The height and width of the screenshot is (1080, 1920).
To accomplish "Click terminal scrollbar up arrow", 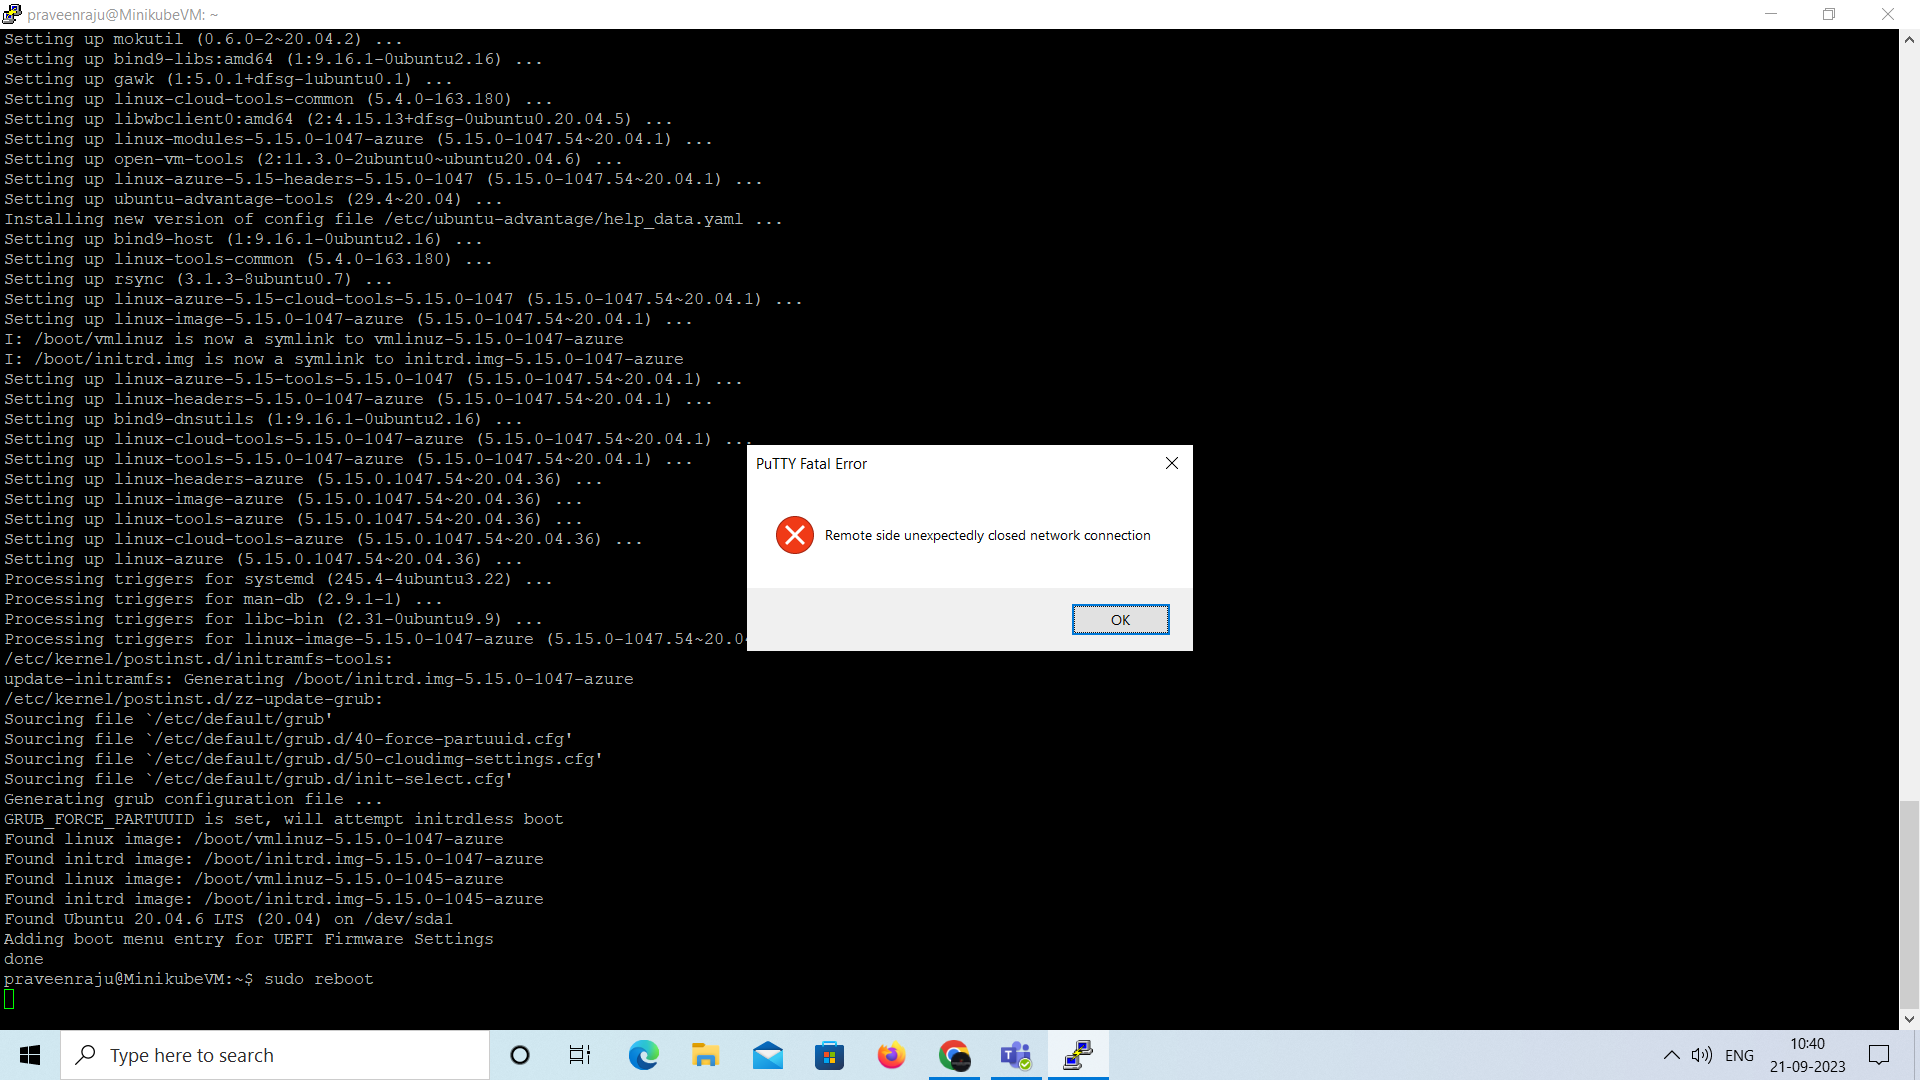I will (x=1909, y=40).
